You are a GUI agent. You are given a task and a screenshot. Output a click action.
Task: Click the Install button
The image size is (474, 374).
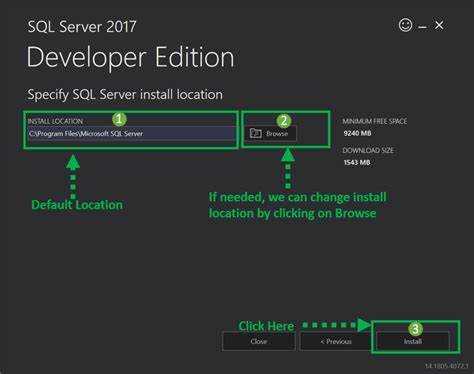point(413,341)
